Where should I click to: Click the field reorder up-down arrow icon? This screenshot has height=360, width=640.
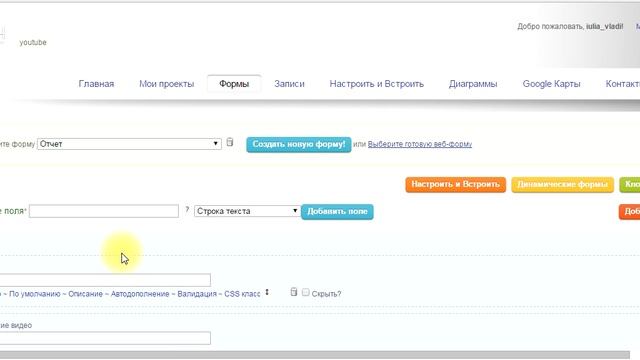(267, 292)
